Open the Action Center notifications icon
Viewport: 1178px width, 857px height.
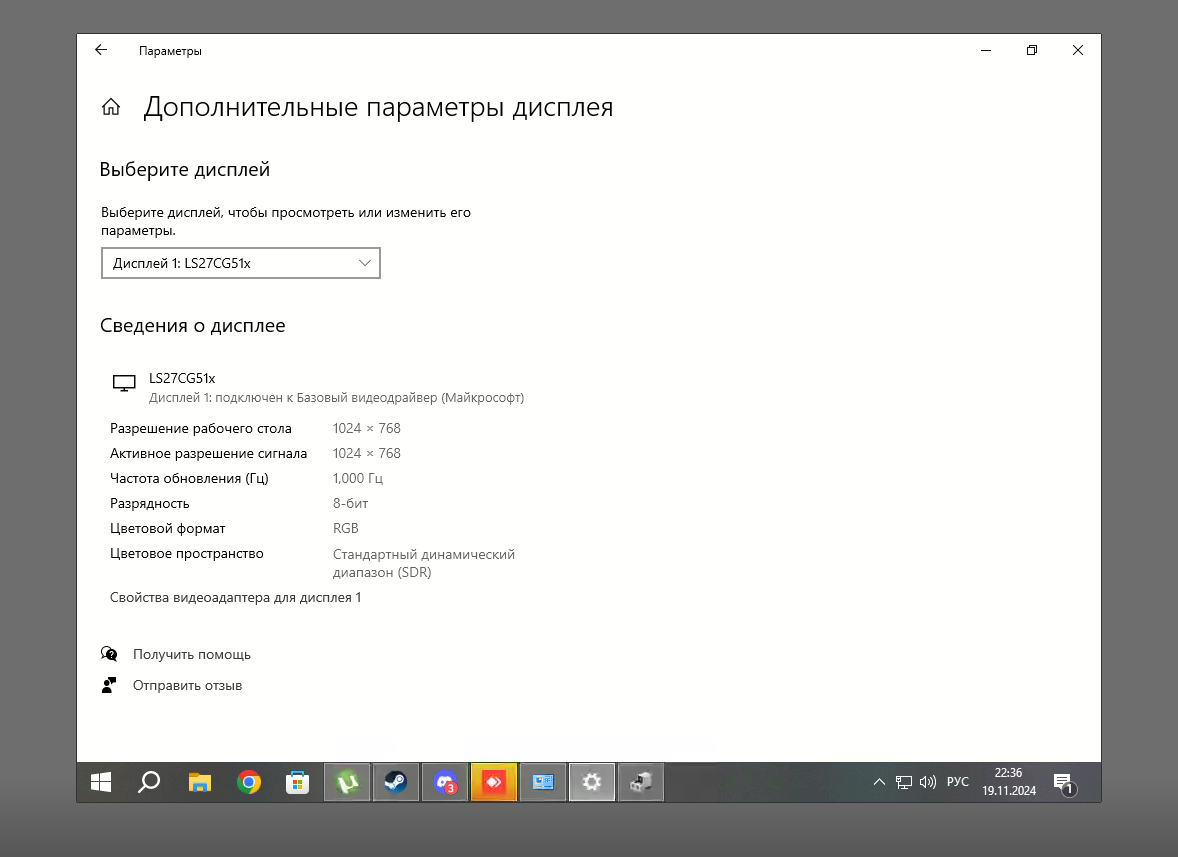tap(1064, 783)
